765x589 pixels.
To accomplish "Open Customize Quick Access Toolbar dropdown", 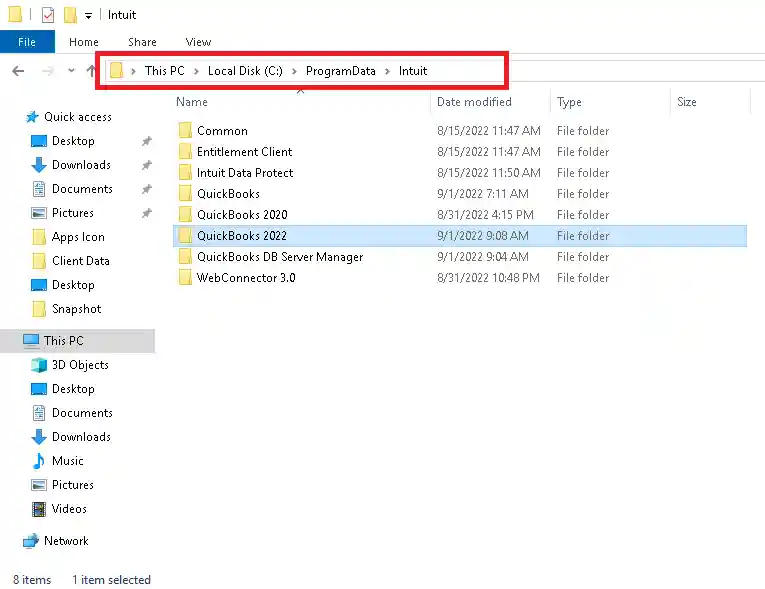I will pyautogui.click(x=88, y=16).
